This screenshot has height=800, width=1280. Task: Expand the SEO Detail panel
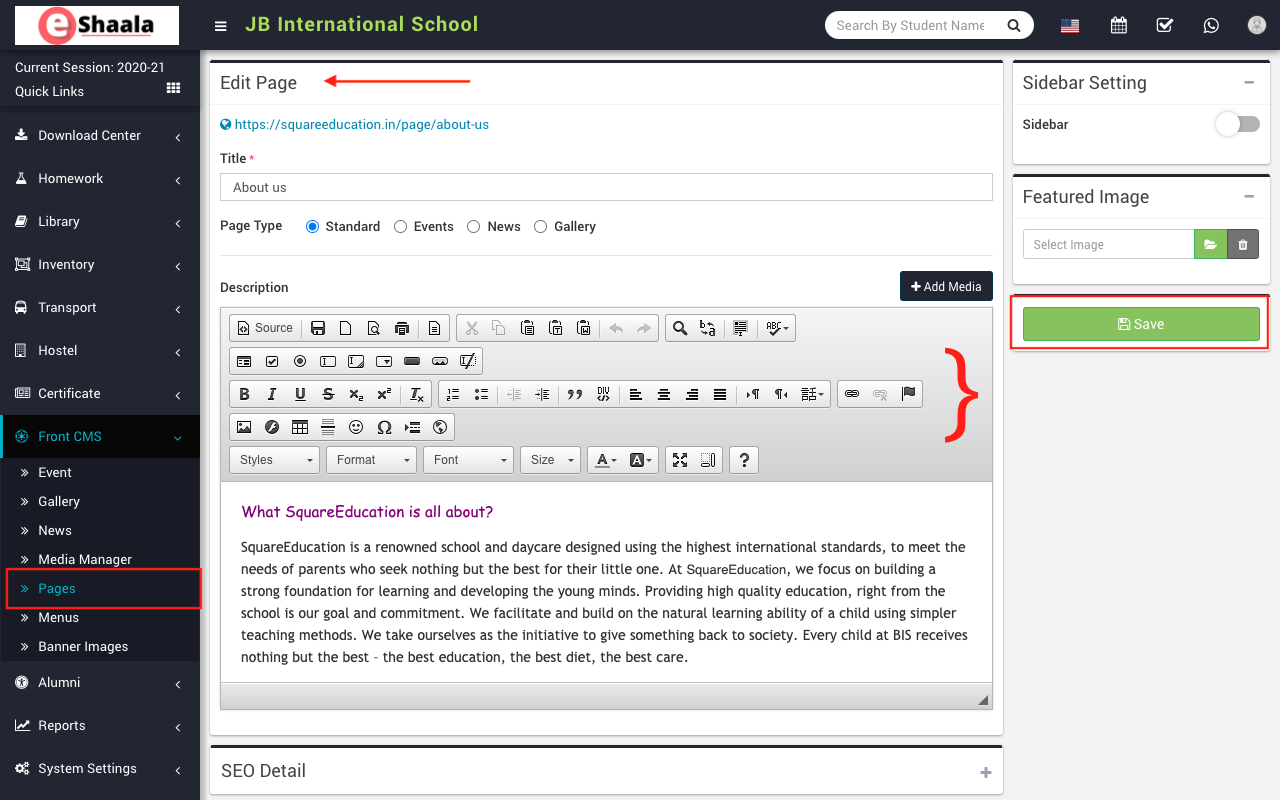point(985,772)
